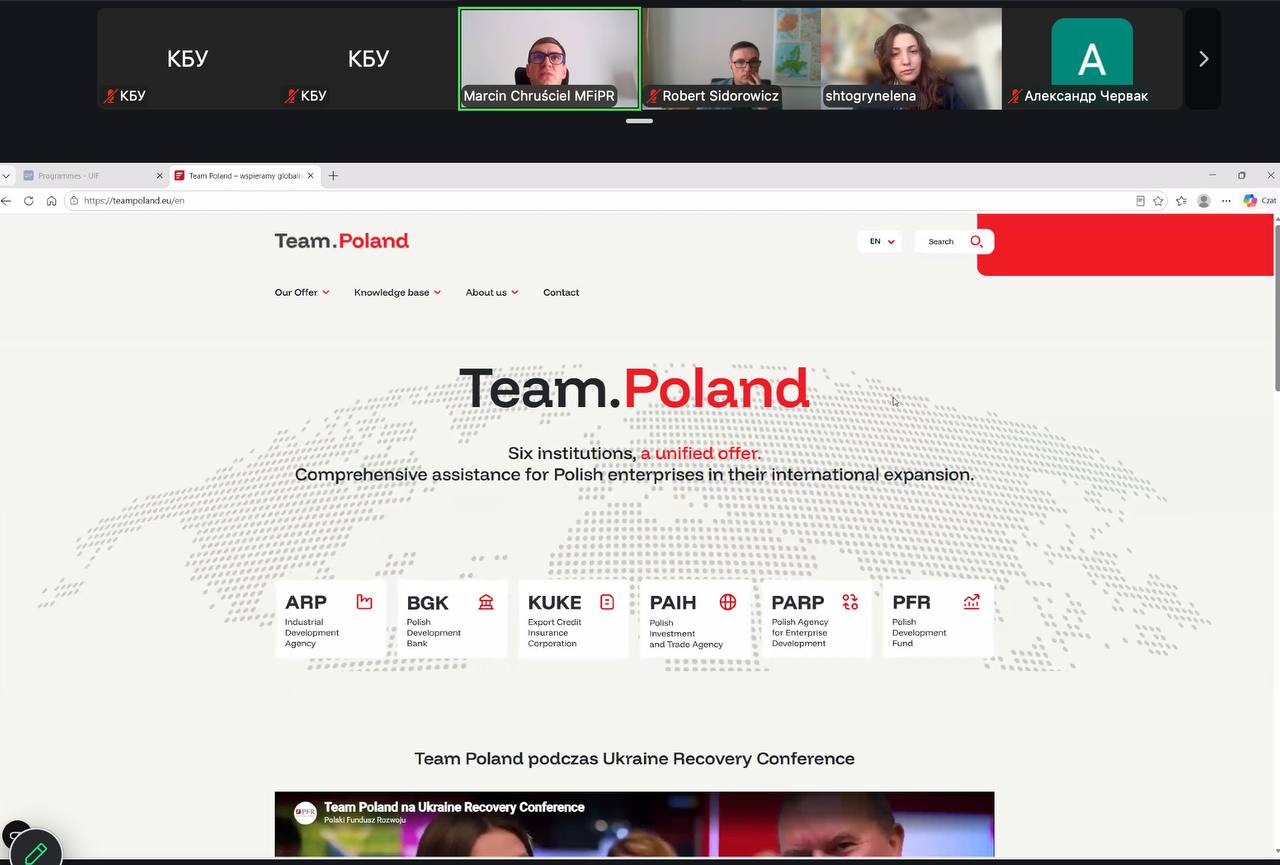The width and height of the screenshot is (1280, 865).
Task: Add page to favorites with star icon
Action: tap(1158, 200)
